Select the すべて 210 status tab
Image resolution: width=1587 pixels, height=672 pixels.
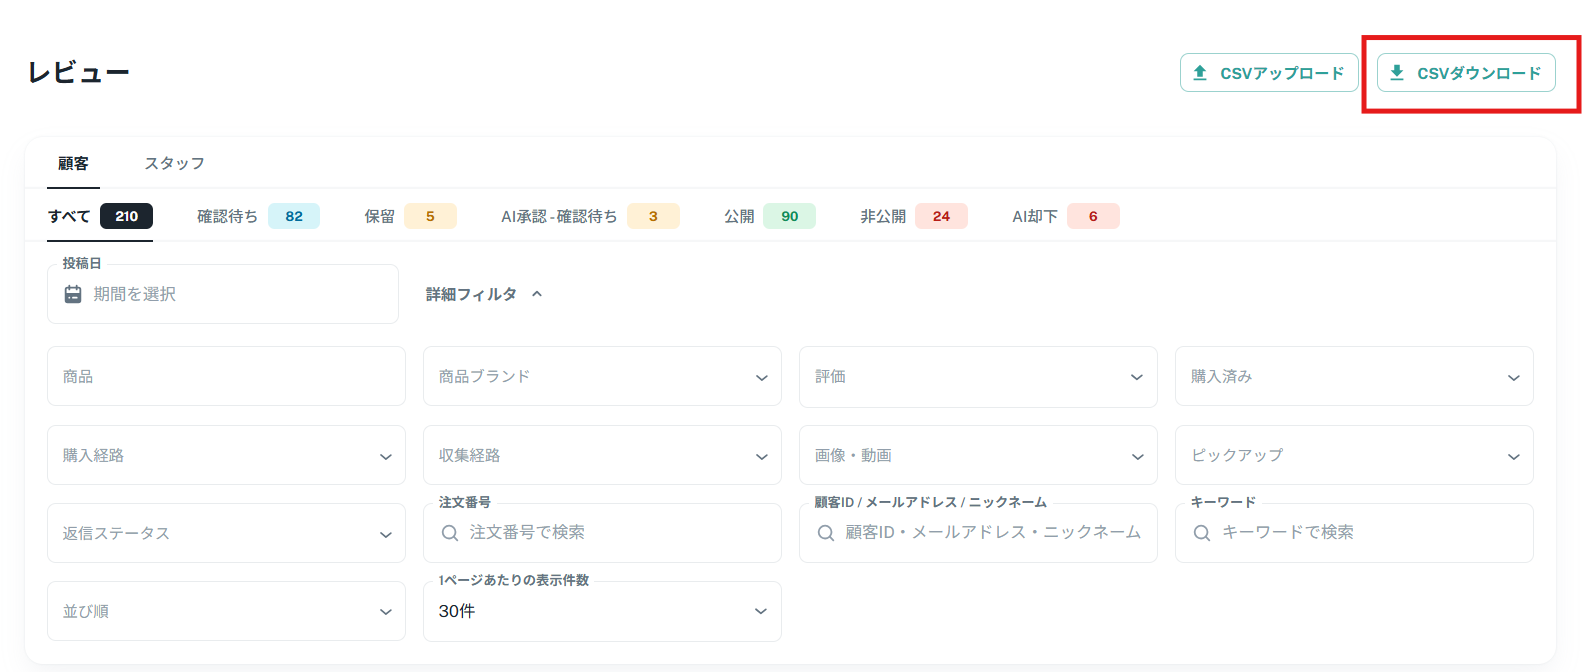[100, 216]
